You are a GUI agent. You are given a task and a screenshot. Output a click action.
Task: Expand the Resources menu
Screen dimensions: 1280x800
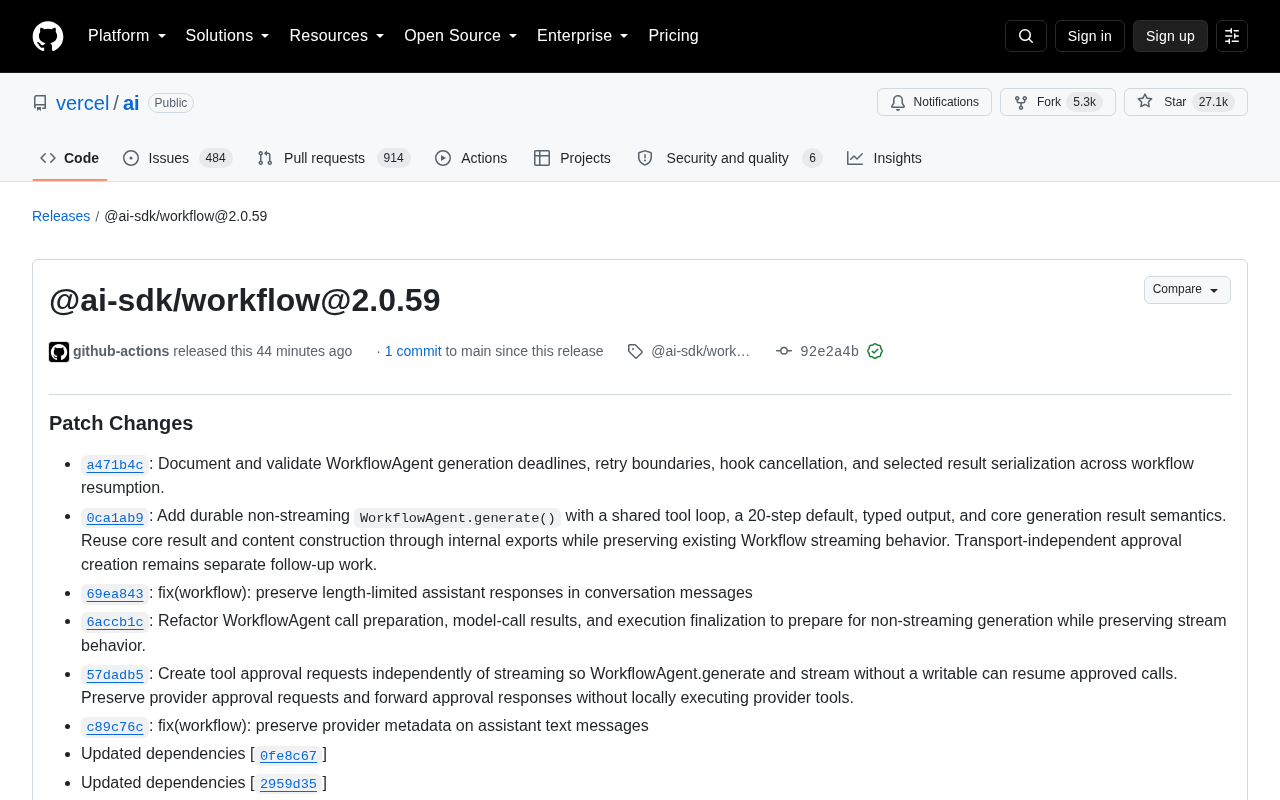coord(337,36)
